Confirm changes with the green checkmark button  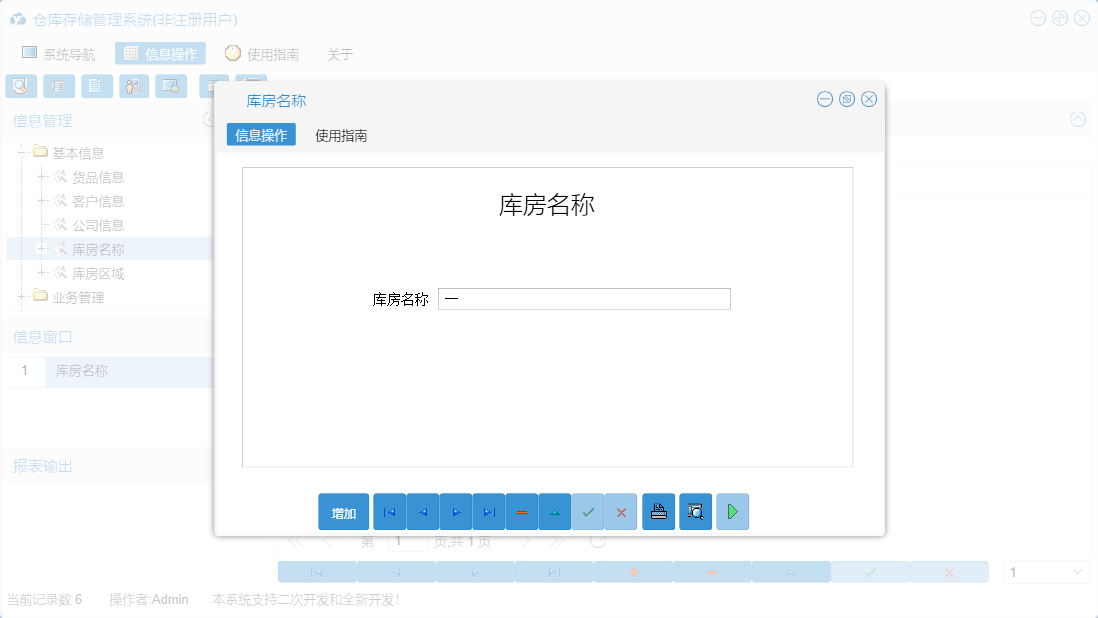[588, 511]
